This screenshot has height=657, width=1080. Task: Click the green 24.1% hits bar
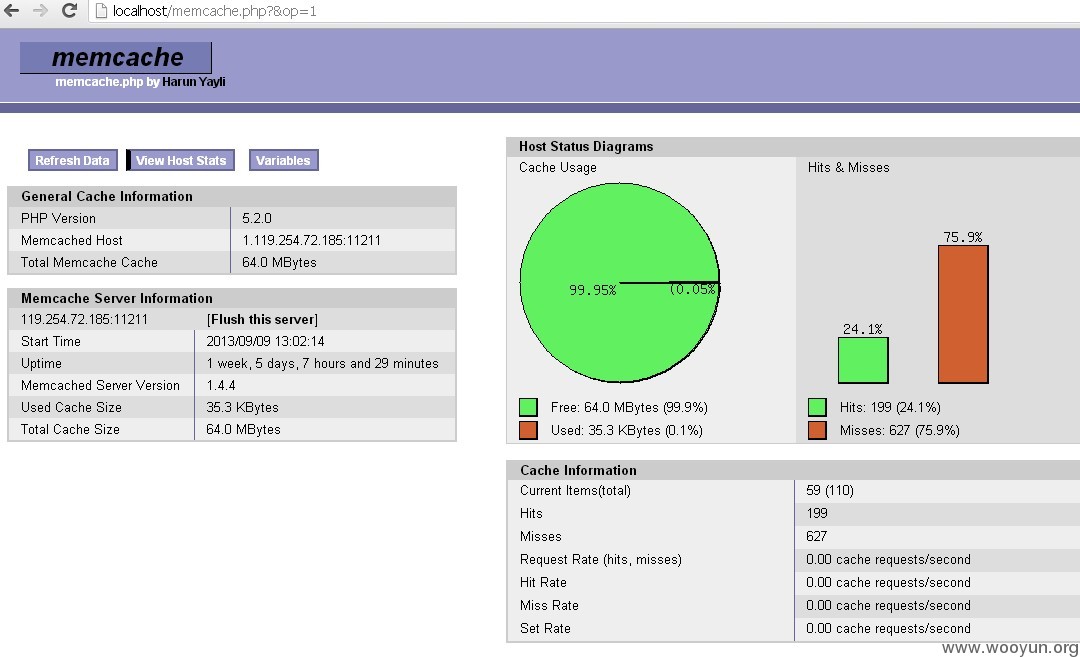(x=863, y=360)
